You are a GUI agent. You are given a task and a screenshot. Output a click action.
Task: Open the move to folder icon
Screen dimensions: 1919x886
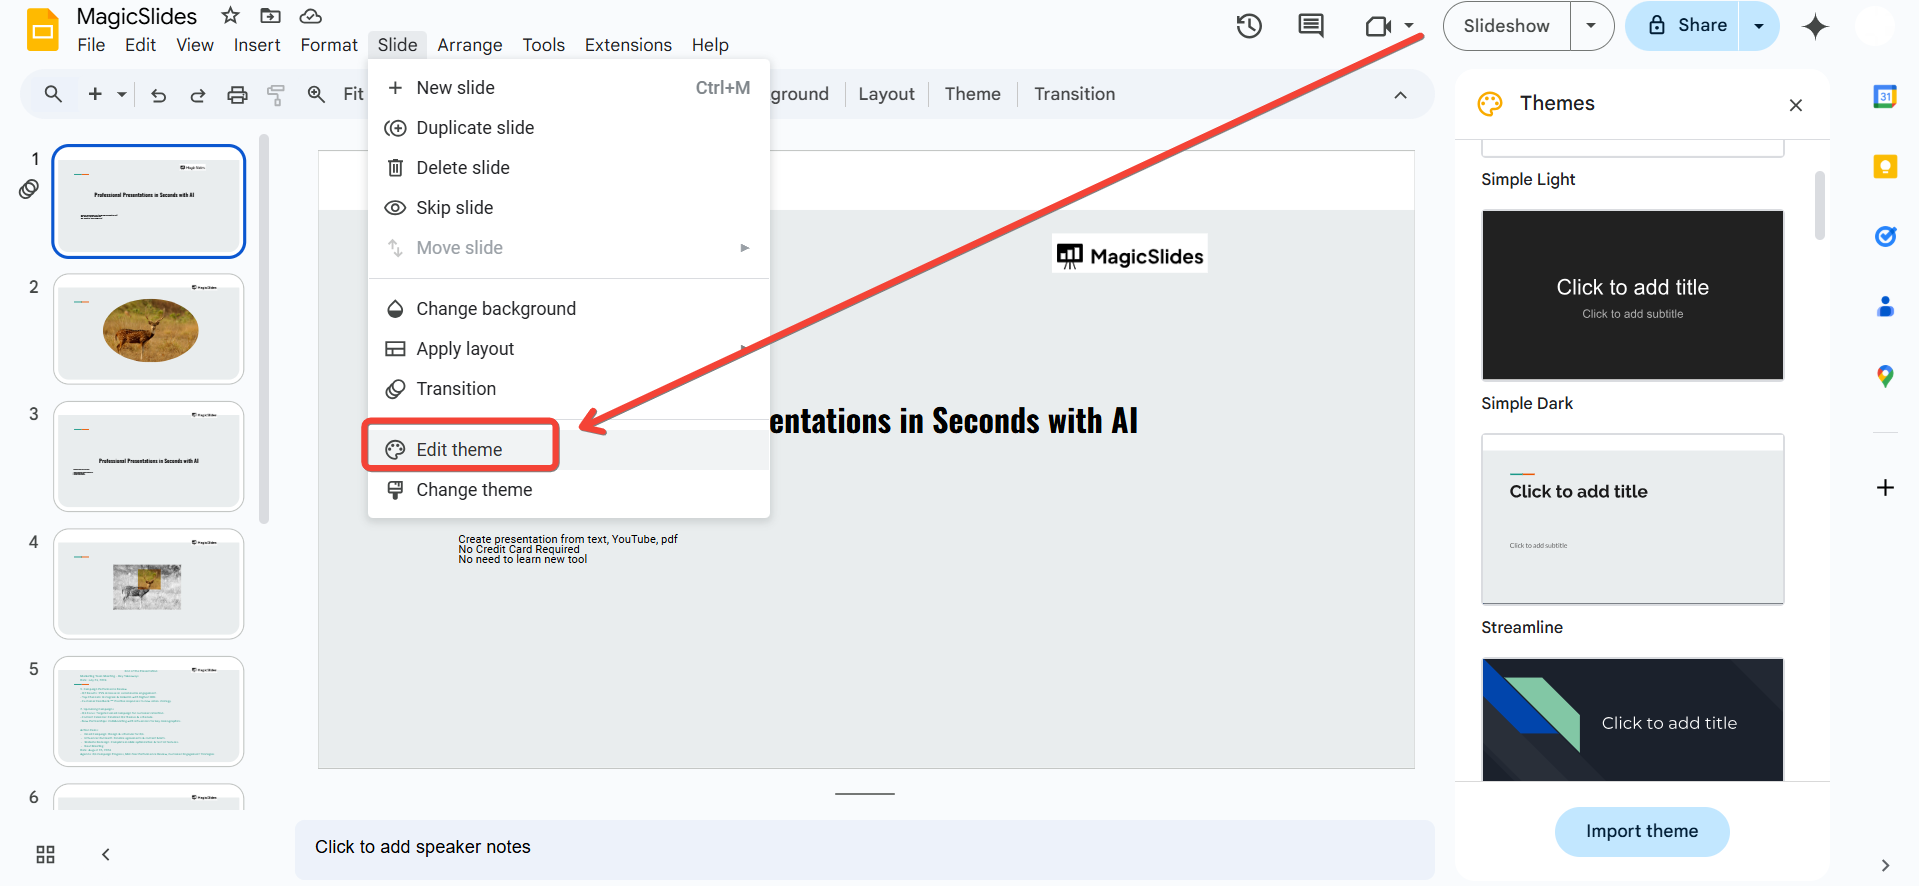[x=270, y=16]
